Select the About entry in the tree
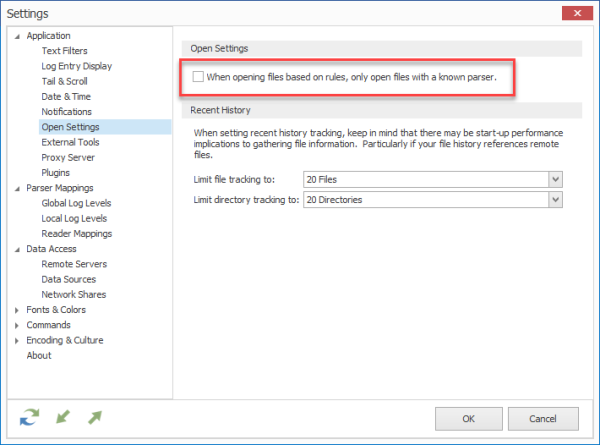 (x=39, y=355)
